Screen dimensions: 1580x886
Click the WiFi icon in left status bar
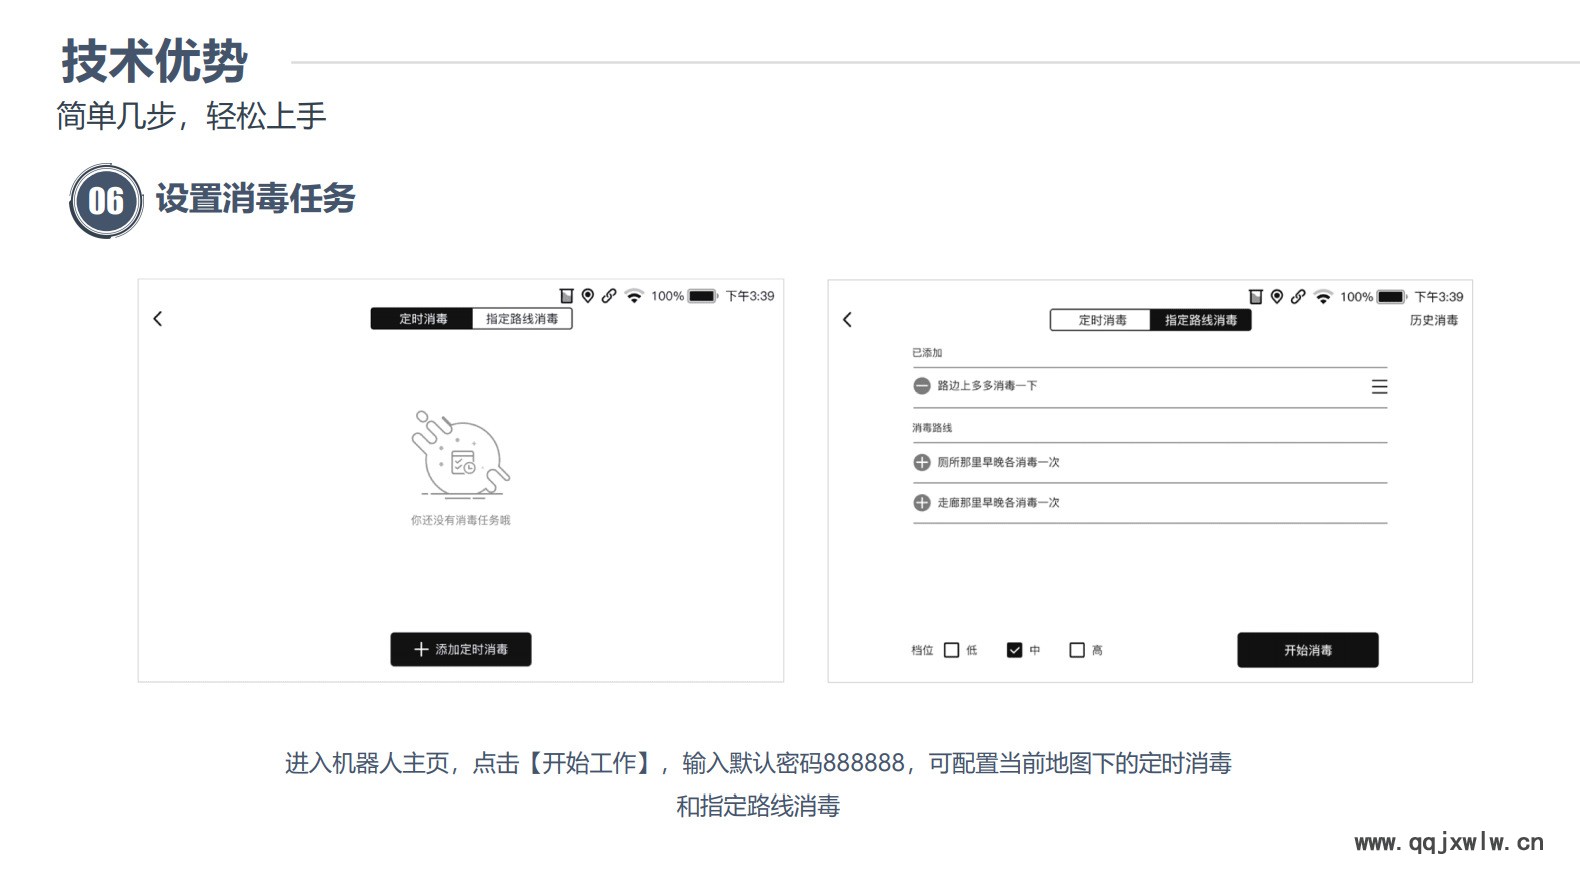click(x=634, y=296)
